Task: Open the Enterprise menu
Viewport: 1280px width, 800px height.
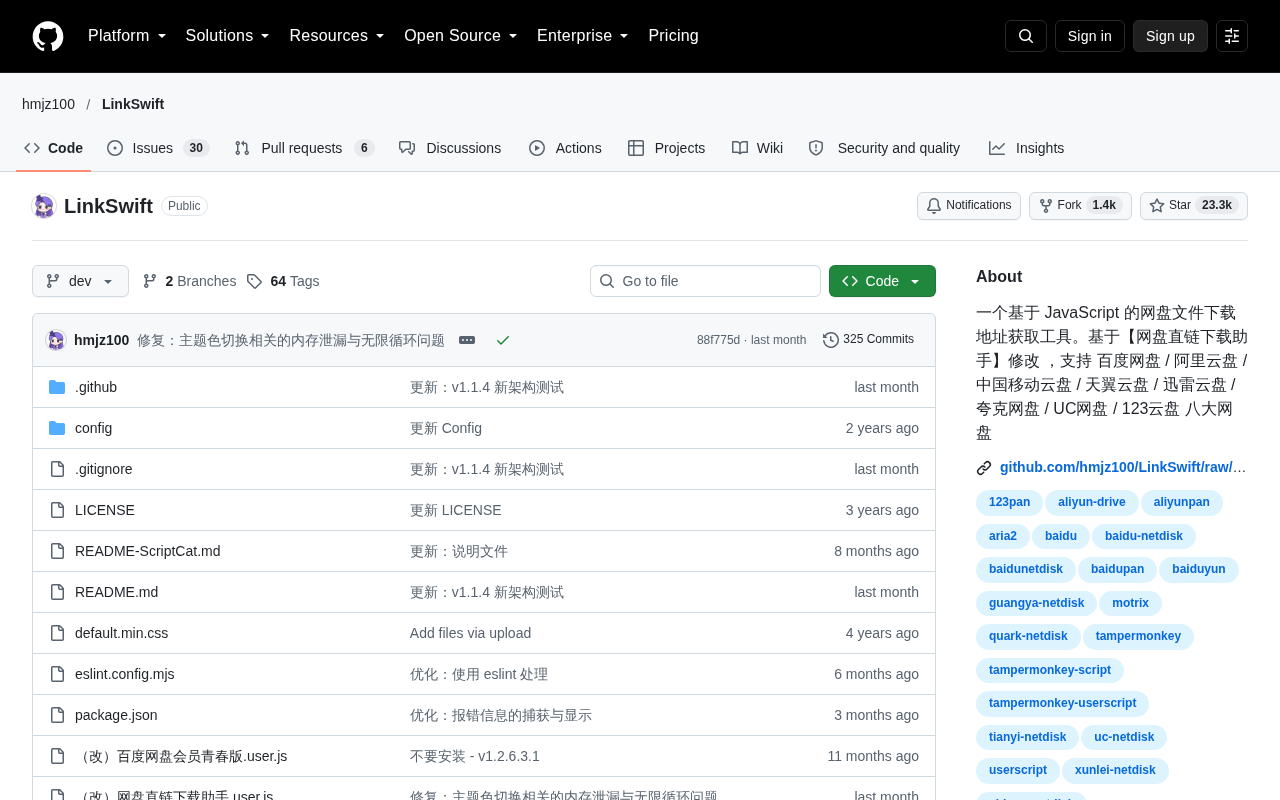Action: point(583,36)
